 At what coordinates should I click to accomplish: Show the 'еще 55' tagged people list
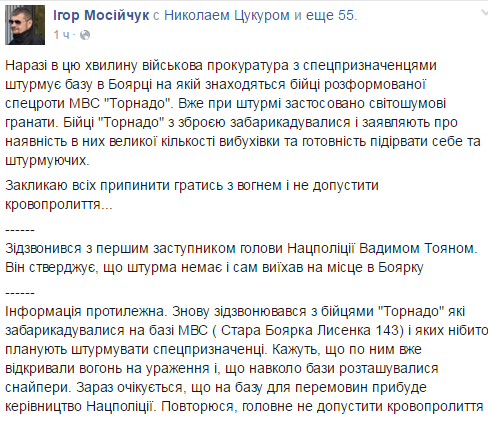click(x=330, y=16)
